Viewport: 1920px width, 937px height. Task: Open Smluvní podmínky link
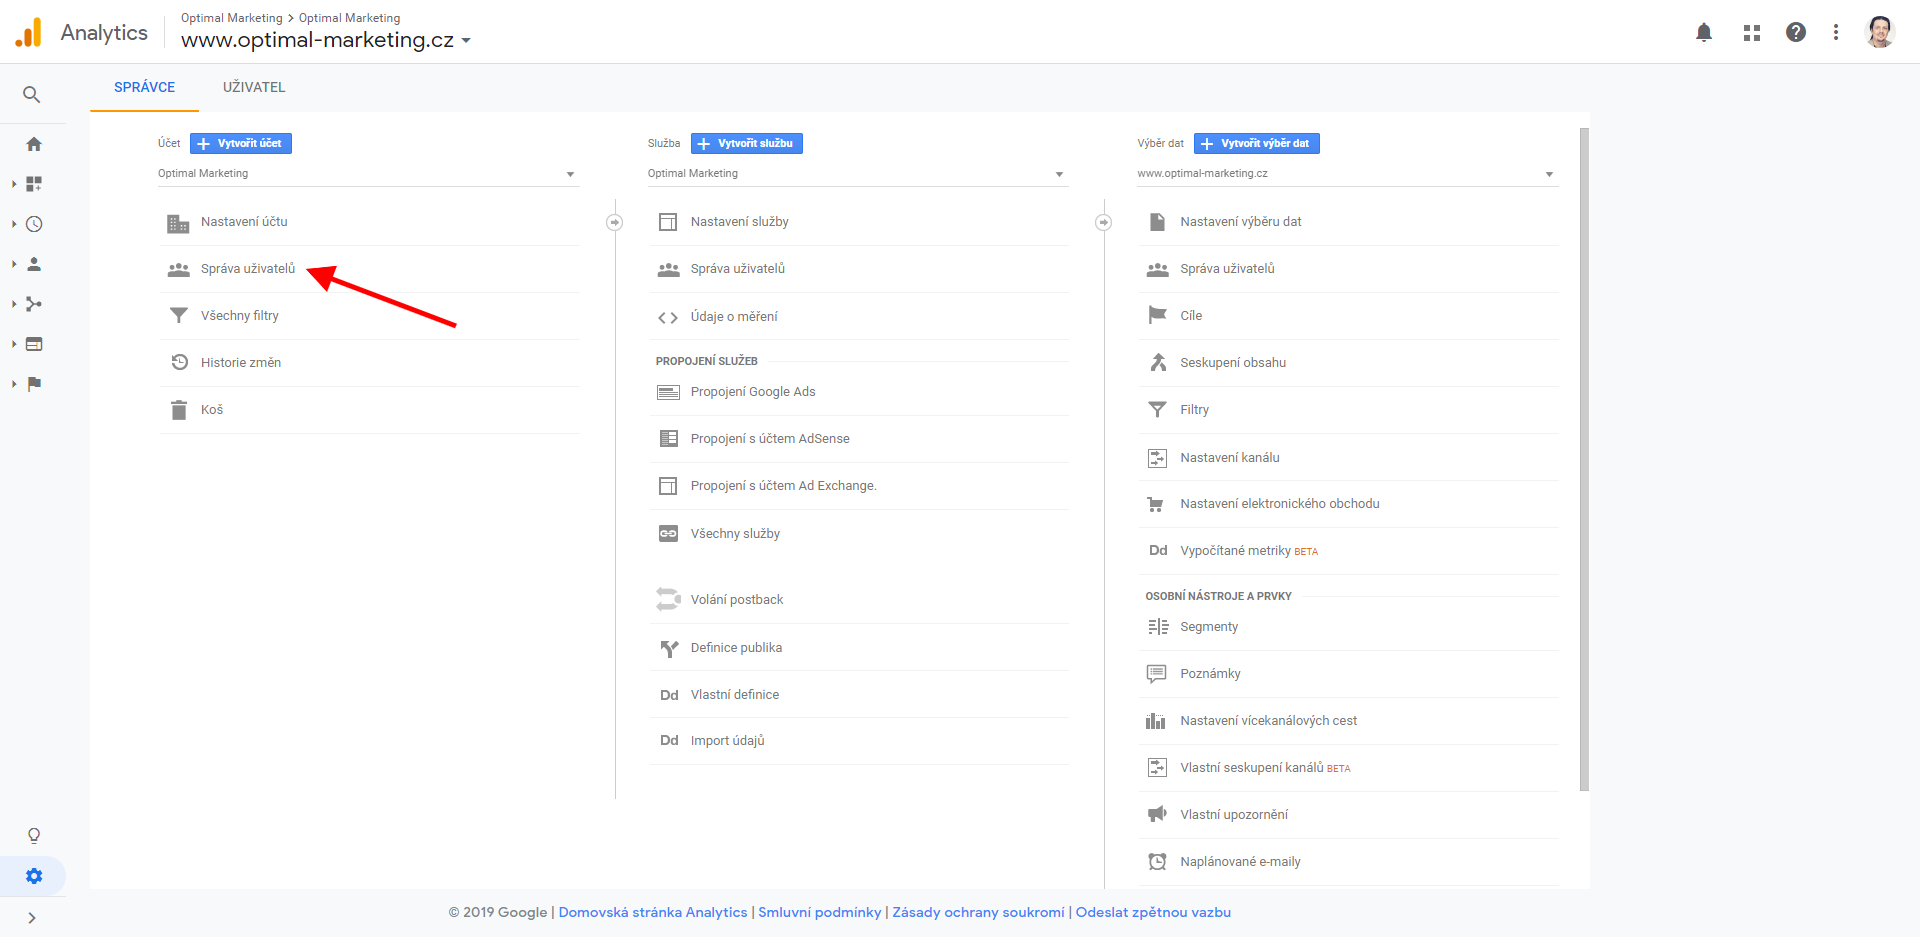[x=820, y=912]
